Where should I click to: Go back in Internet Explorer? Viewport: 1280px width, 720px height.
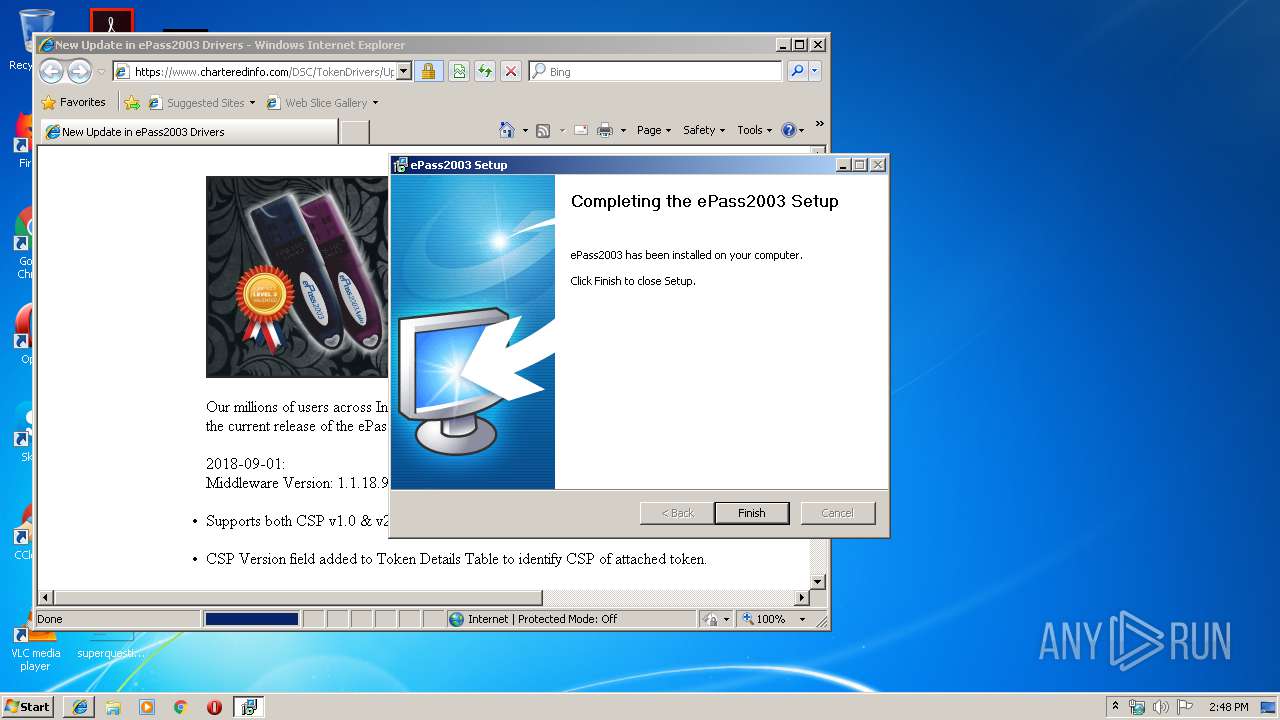[x=52, y=71]
